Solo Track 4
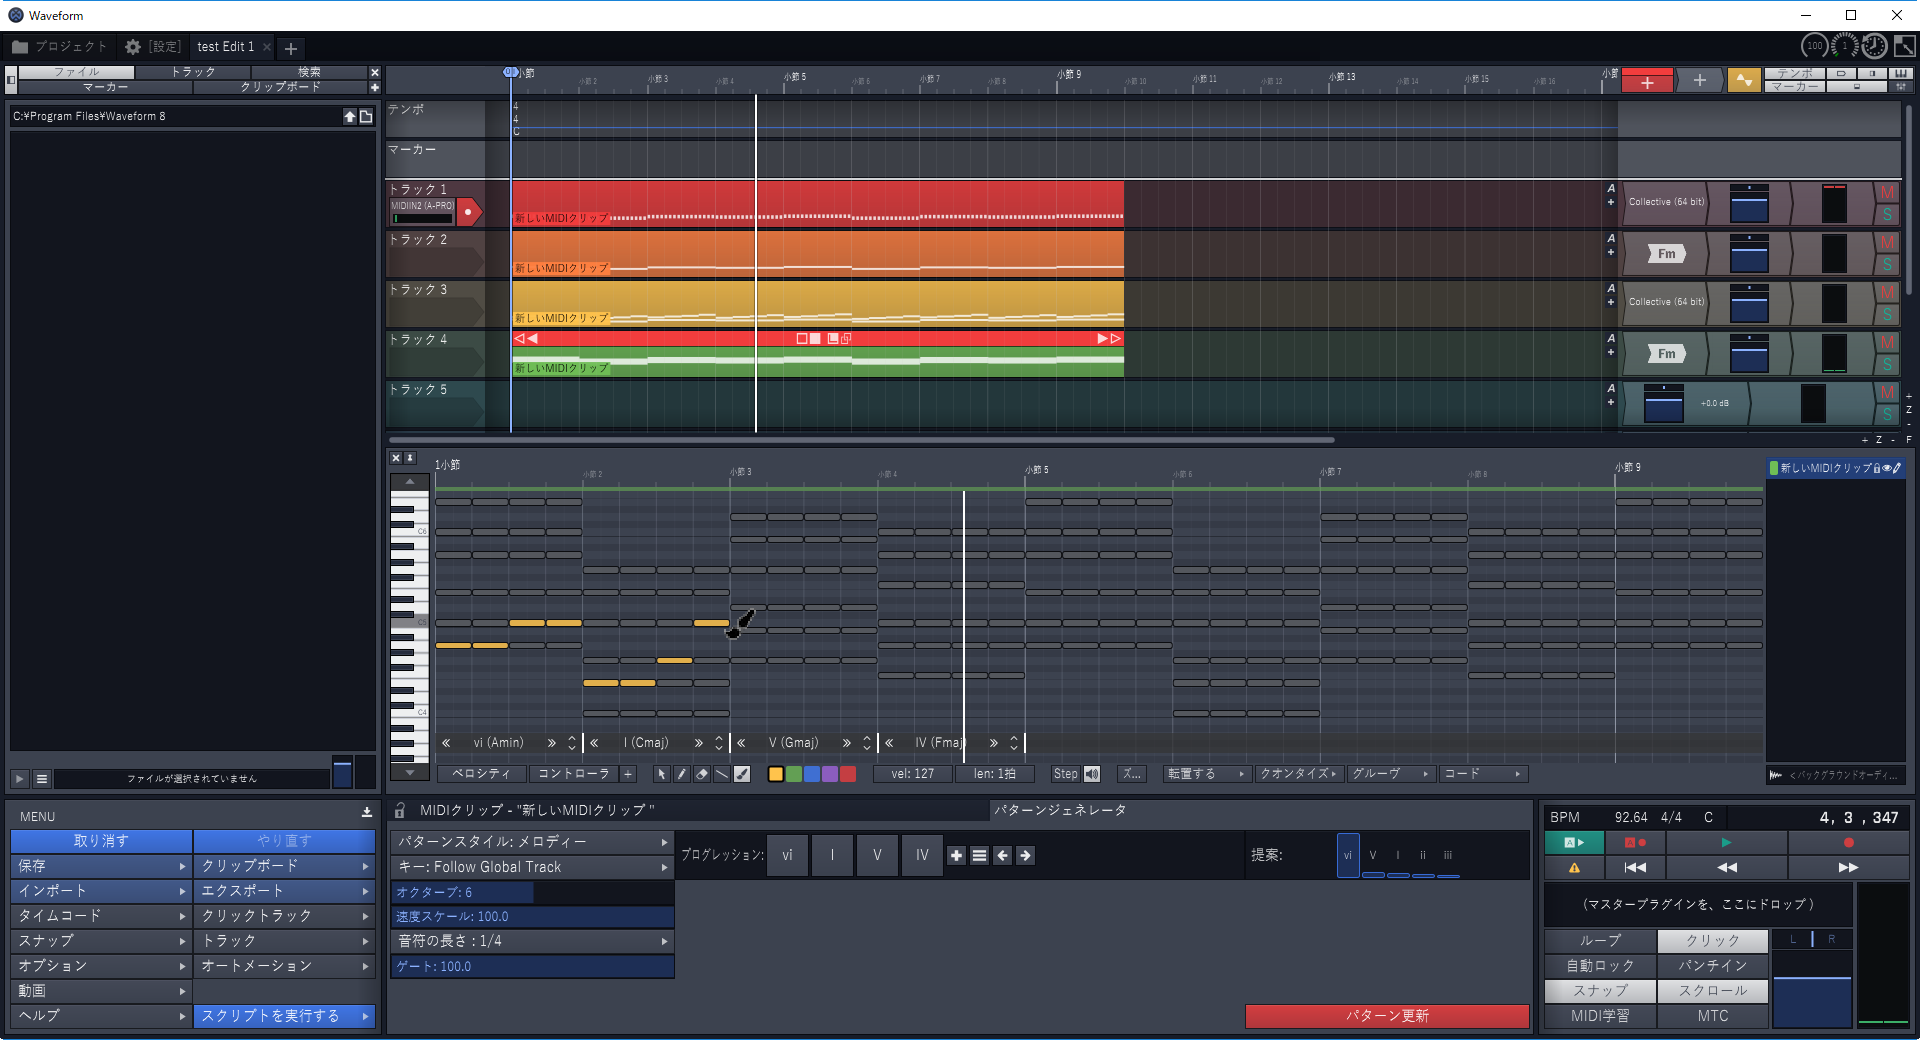The width and height of the screenshot is (1920, 1040). [1887, 365]
